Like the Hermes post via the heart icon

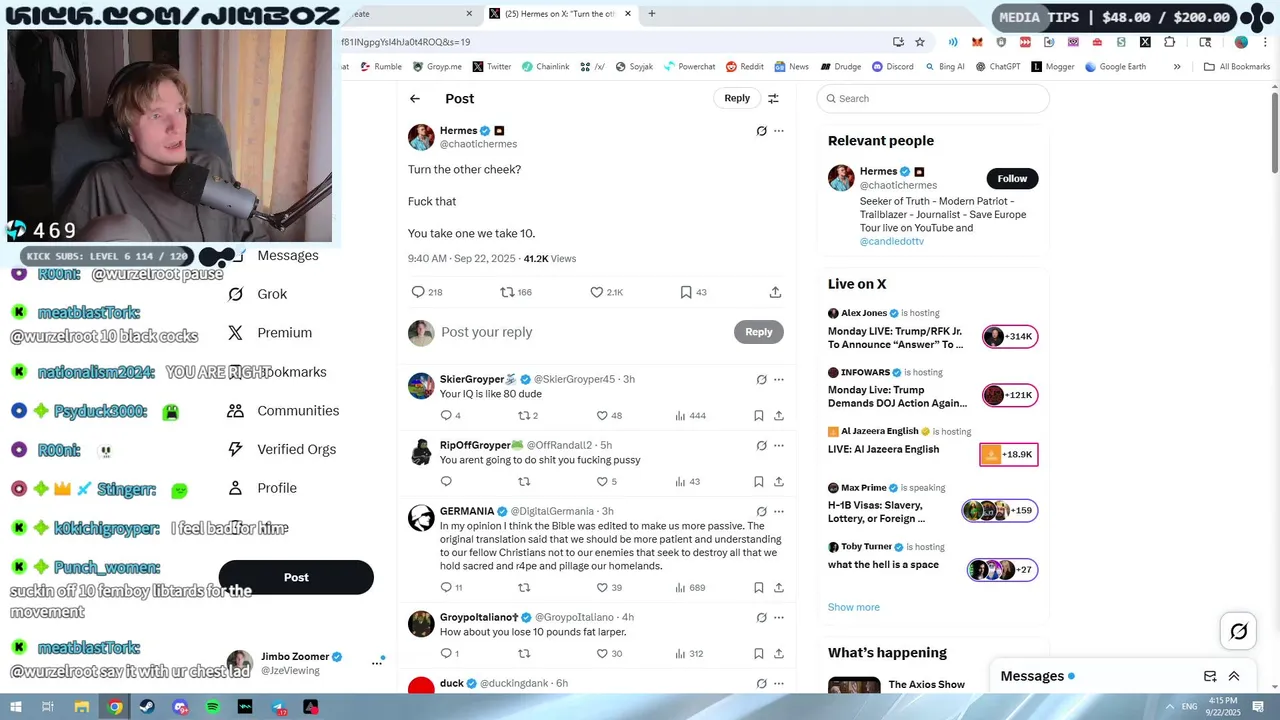pos(597,292)
